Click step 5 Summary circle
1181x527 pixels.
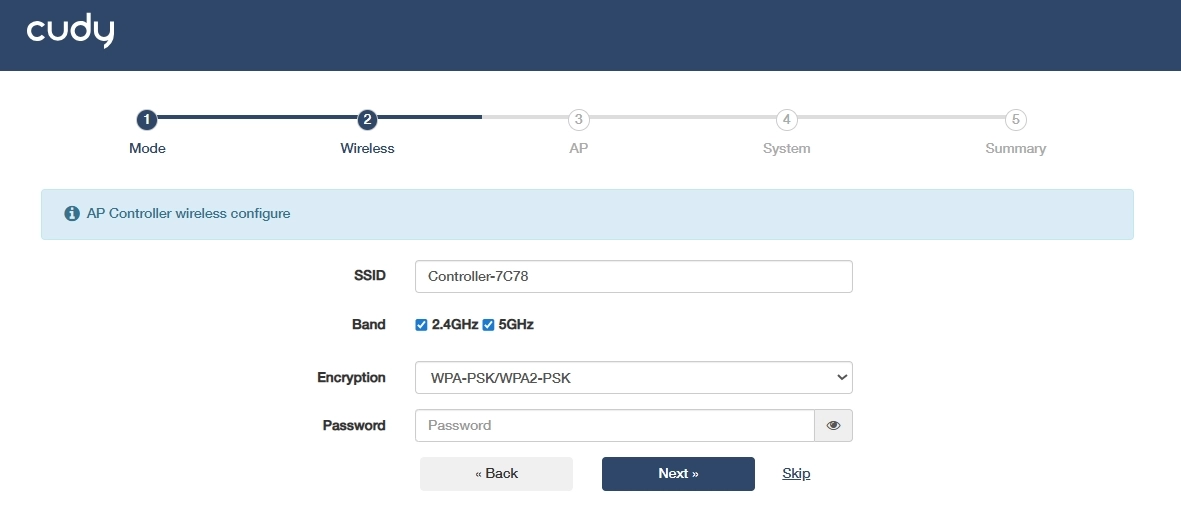1015,120
